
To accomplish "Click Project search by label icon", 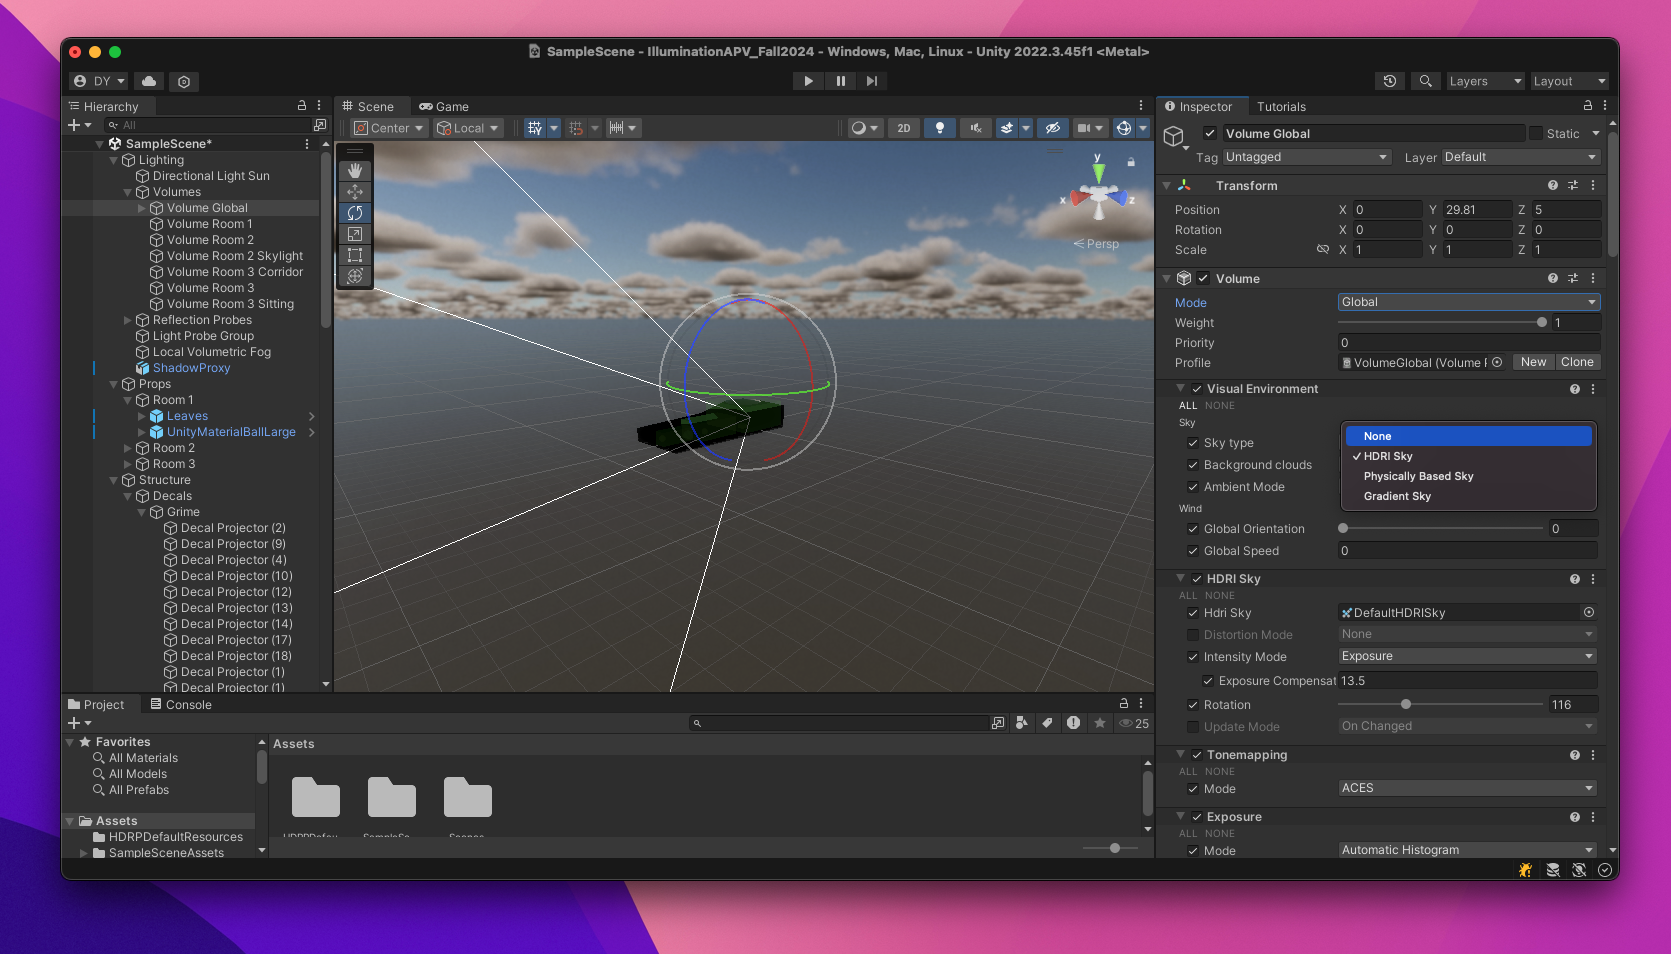I will [x=1047, y=723].
